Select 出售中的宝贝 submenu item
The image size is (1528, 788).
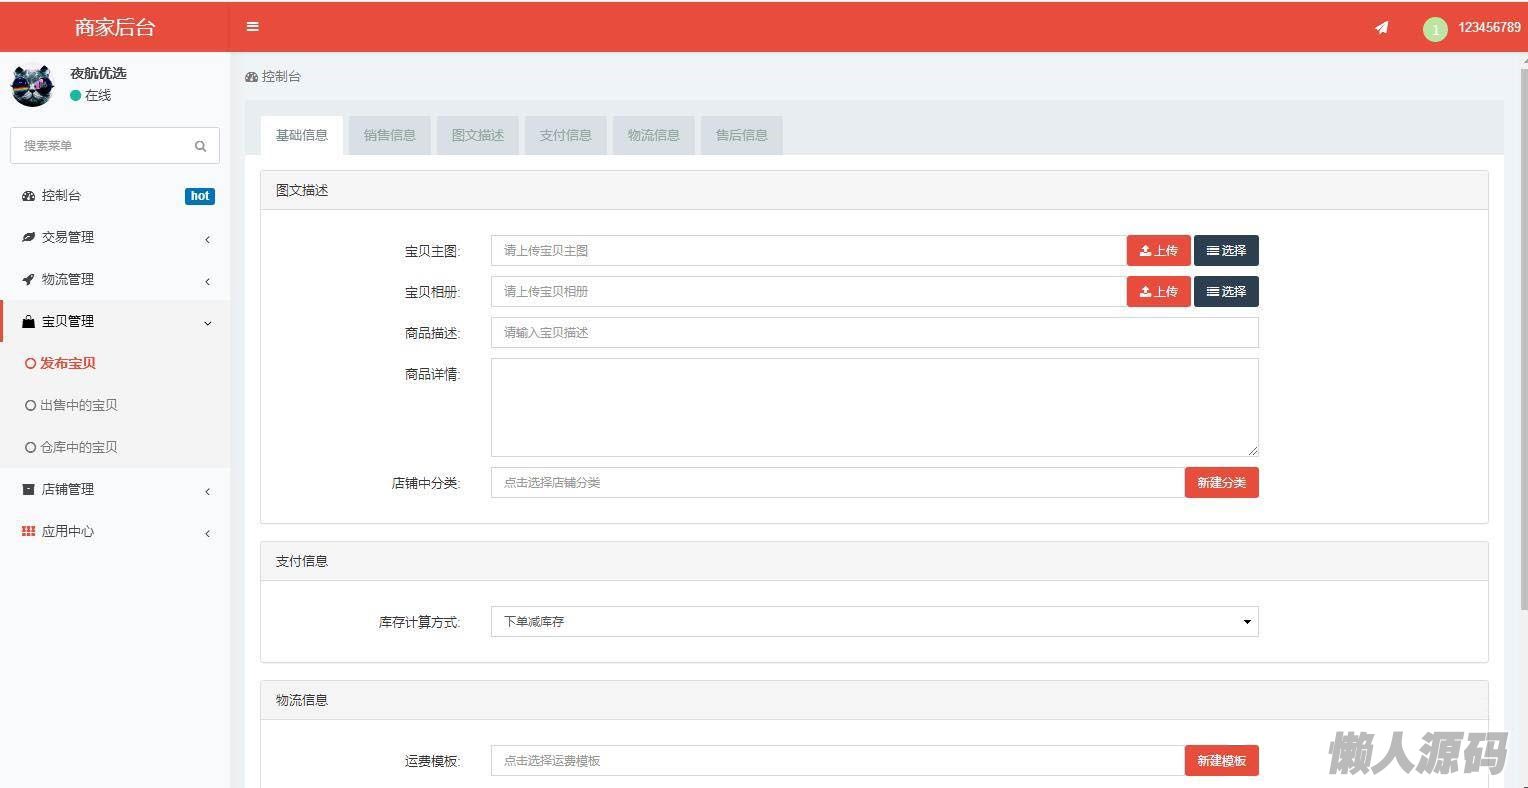pos(78,406)
